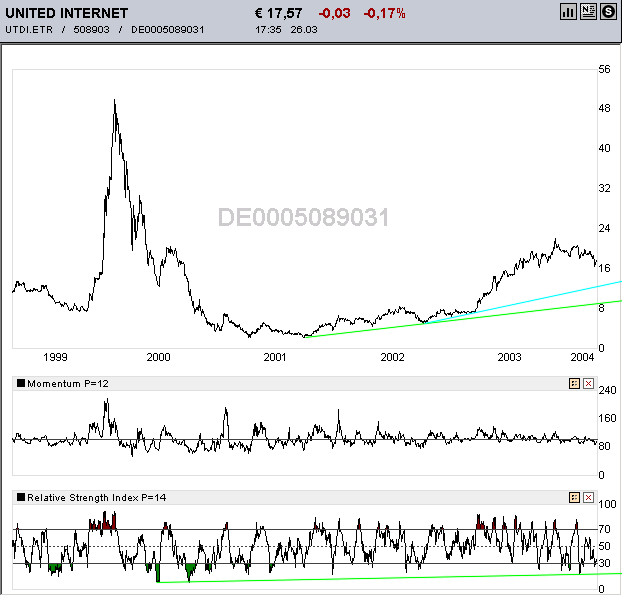622x599 pixels.
Task: Click the 2001 label on time axis
Action: pyautogui.click(x=275, y=357)
